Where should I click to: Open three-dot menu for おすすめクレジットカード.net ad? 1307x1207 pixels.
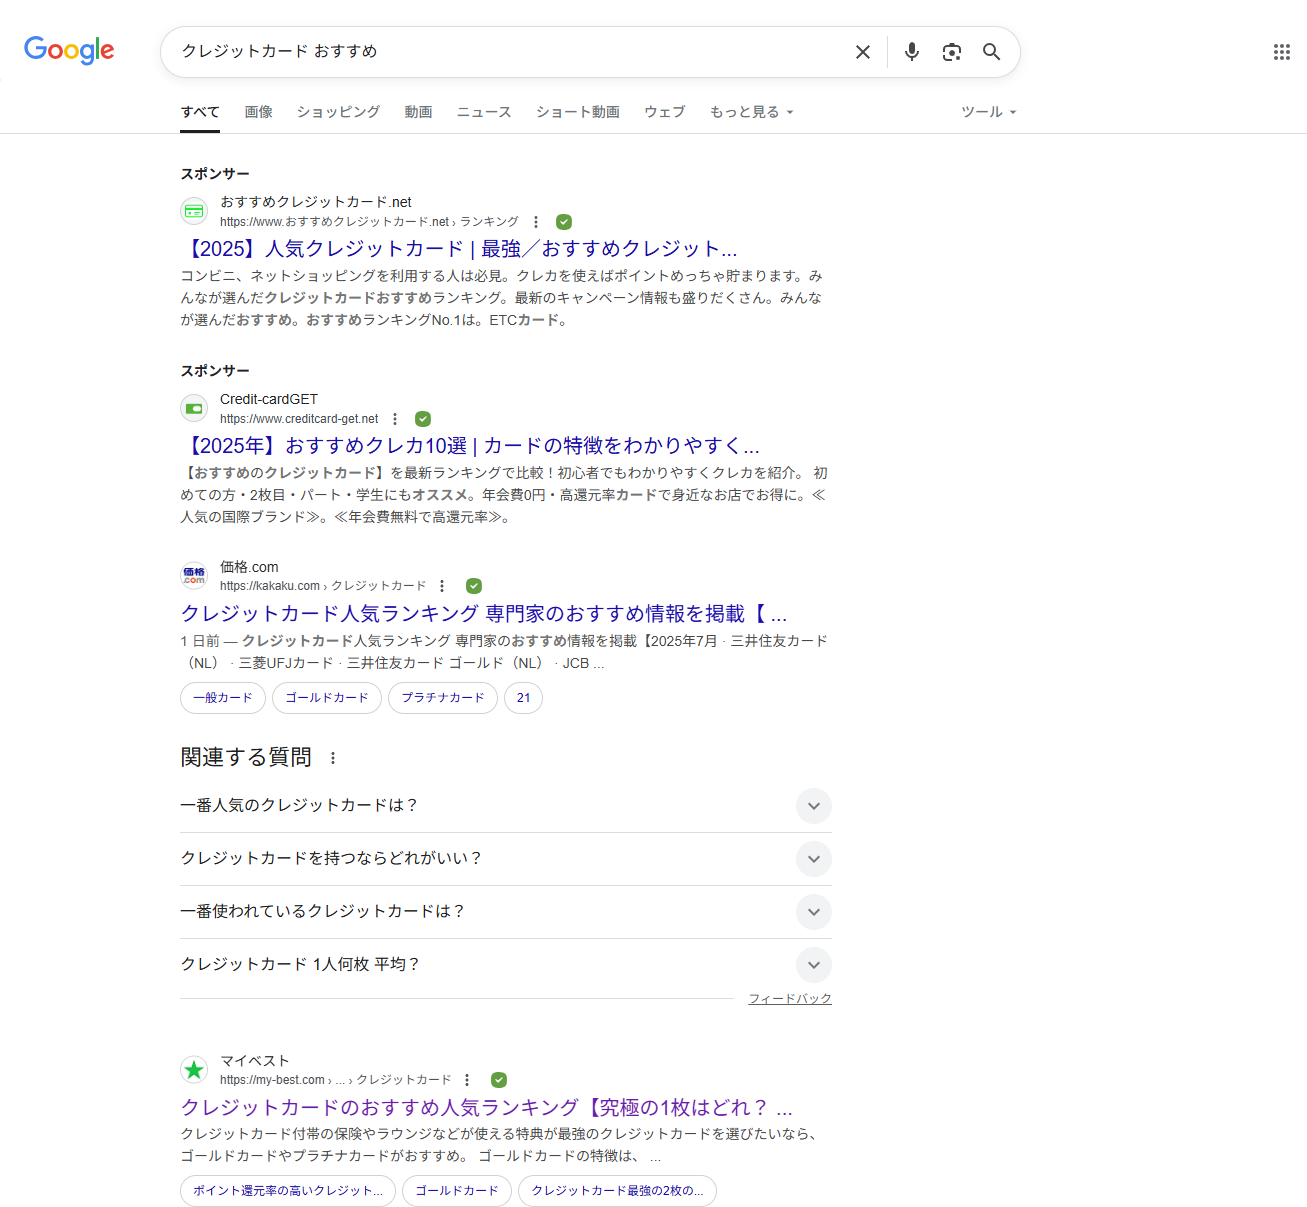pyautogui.click(x=536, y=222)
